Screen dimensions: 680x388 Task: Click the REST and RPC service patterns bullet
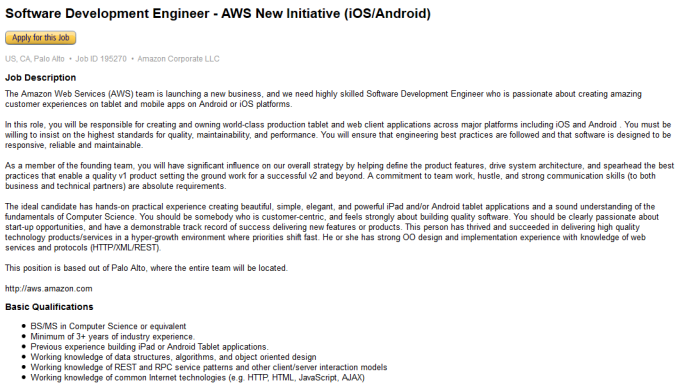[x=209, y=368]
